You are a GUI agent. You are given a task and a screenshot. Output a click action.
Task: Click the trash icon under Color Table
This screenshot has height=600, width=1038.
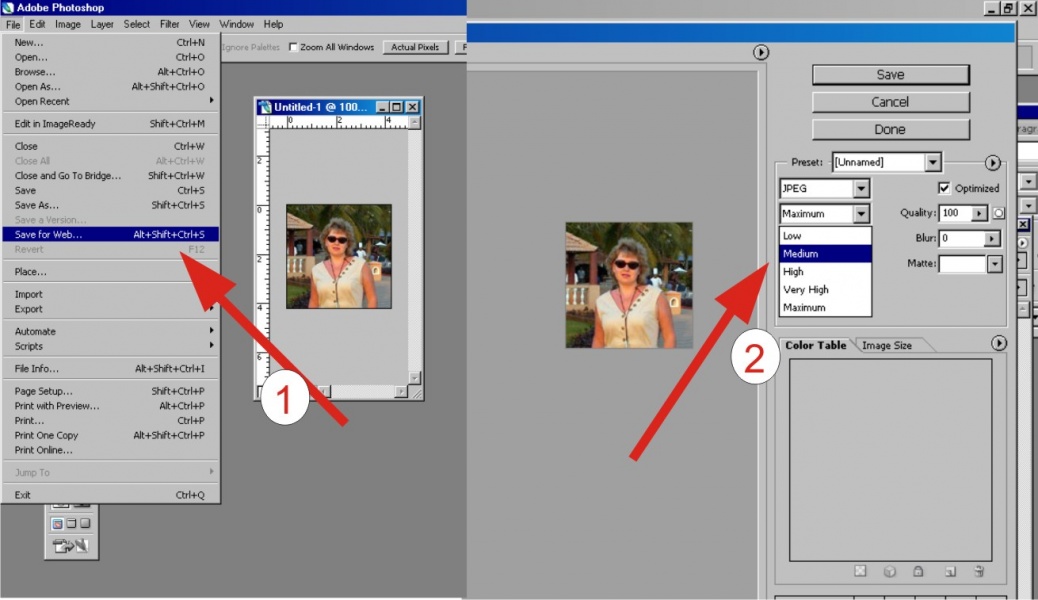click(x=979, y=571)
